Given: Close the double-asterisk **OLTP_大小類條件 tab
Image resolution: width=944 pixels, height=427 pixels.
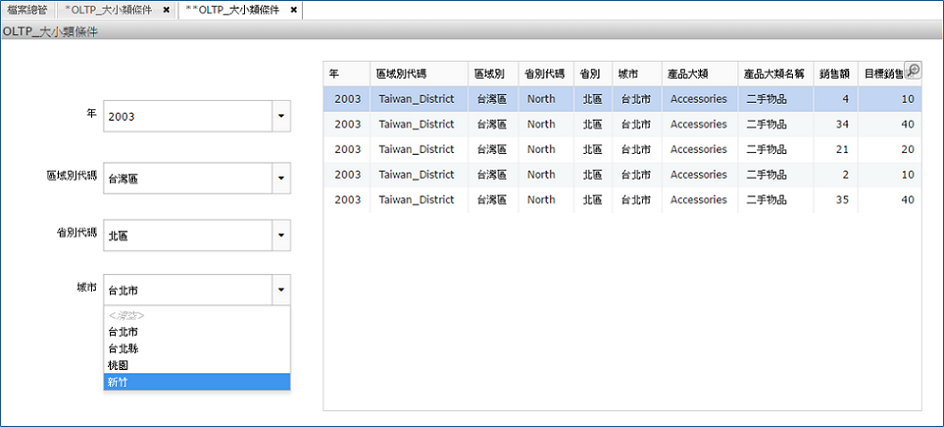Looking at the screenshot, I should pos(293,10).
